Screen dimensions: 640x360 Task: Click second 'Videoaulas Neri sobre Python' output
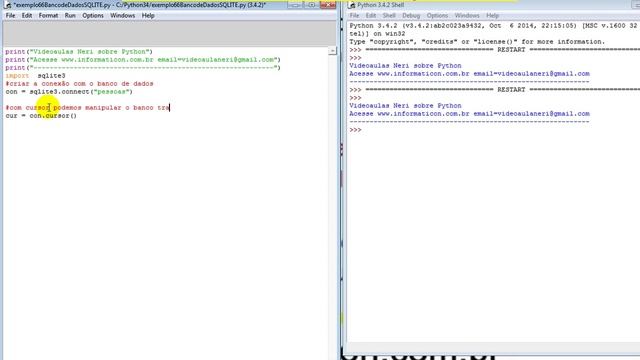click(x=405, y=106)
